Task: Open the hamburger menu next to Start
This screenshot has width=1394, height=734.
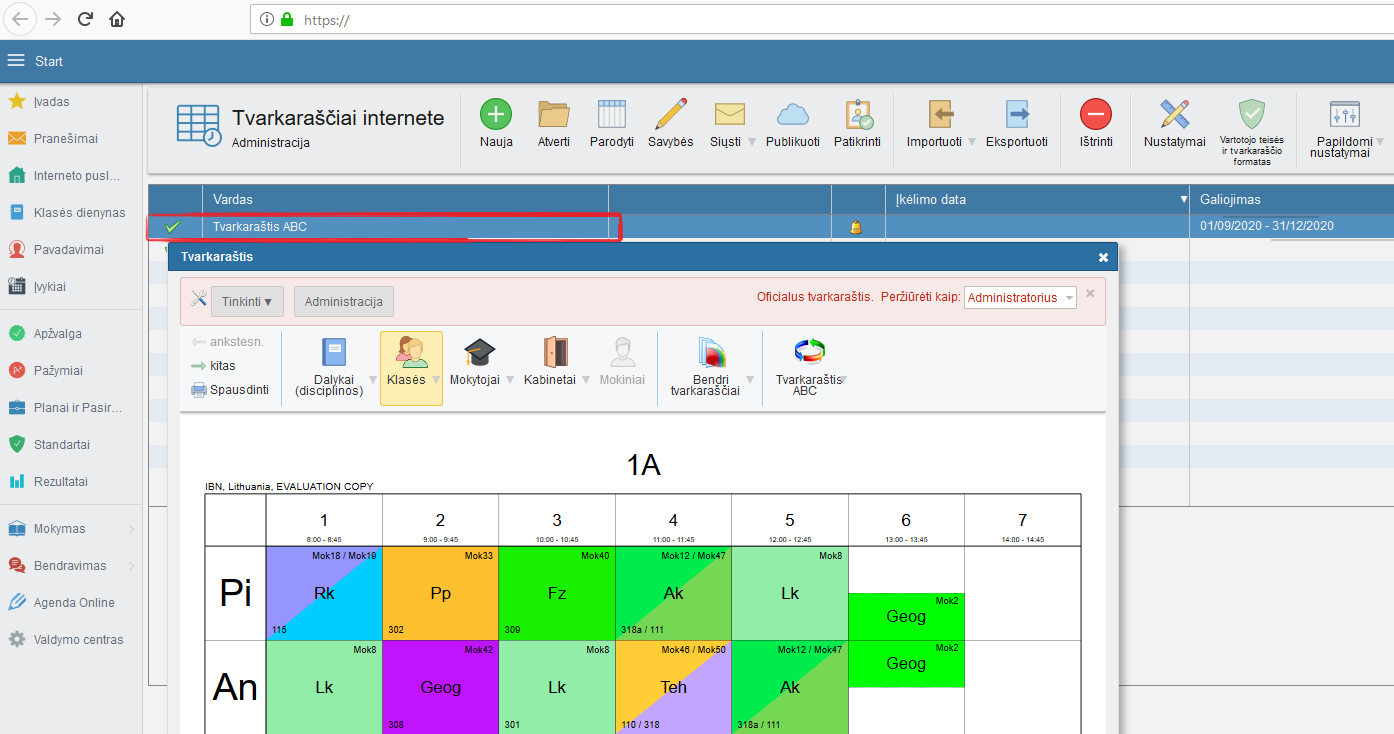Action: point(16,61)
